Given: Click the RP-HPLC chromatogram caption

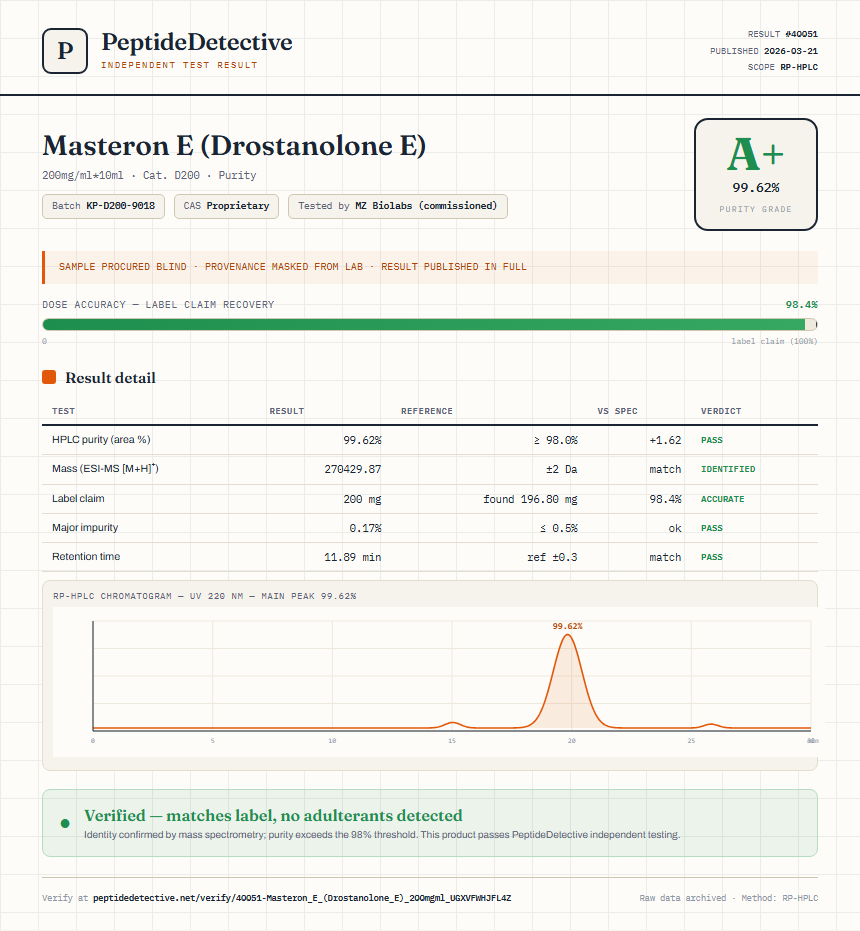Looking at the screenshot, I should tap(204, 596).
